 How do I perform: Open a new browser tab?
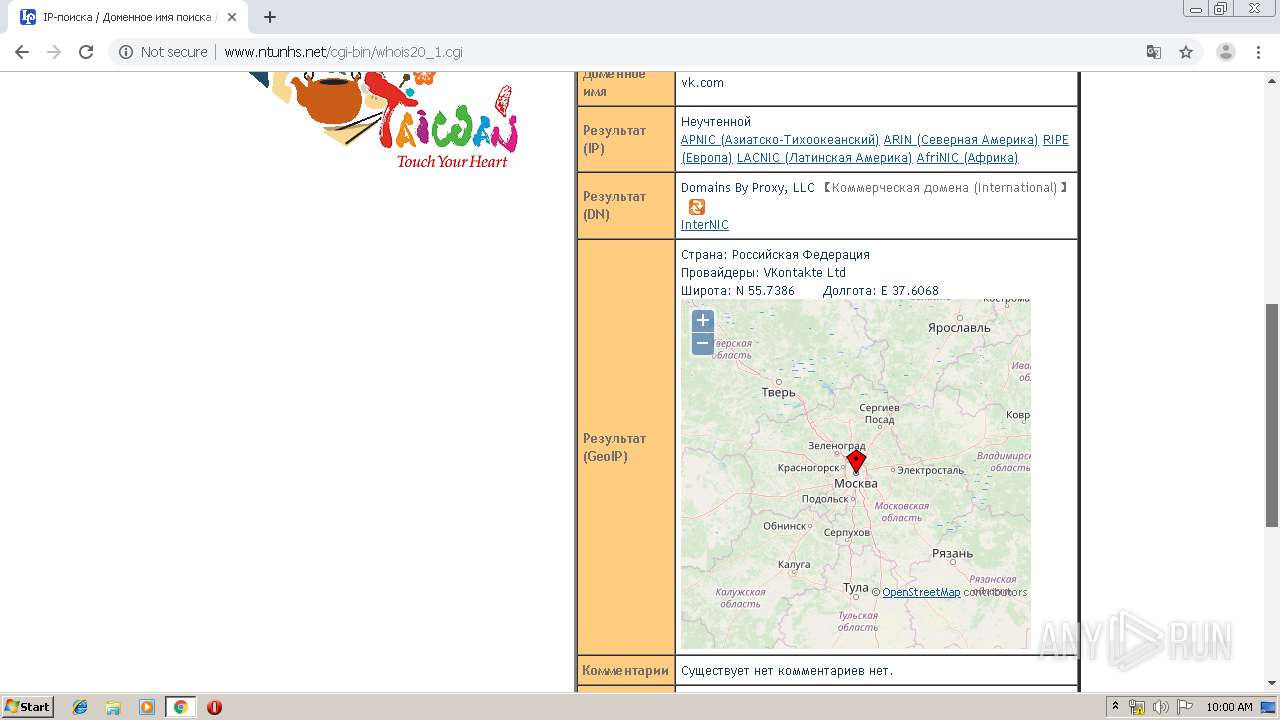pos(270,17)
